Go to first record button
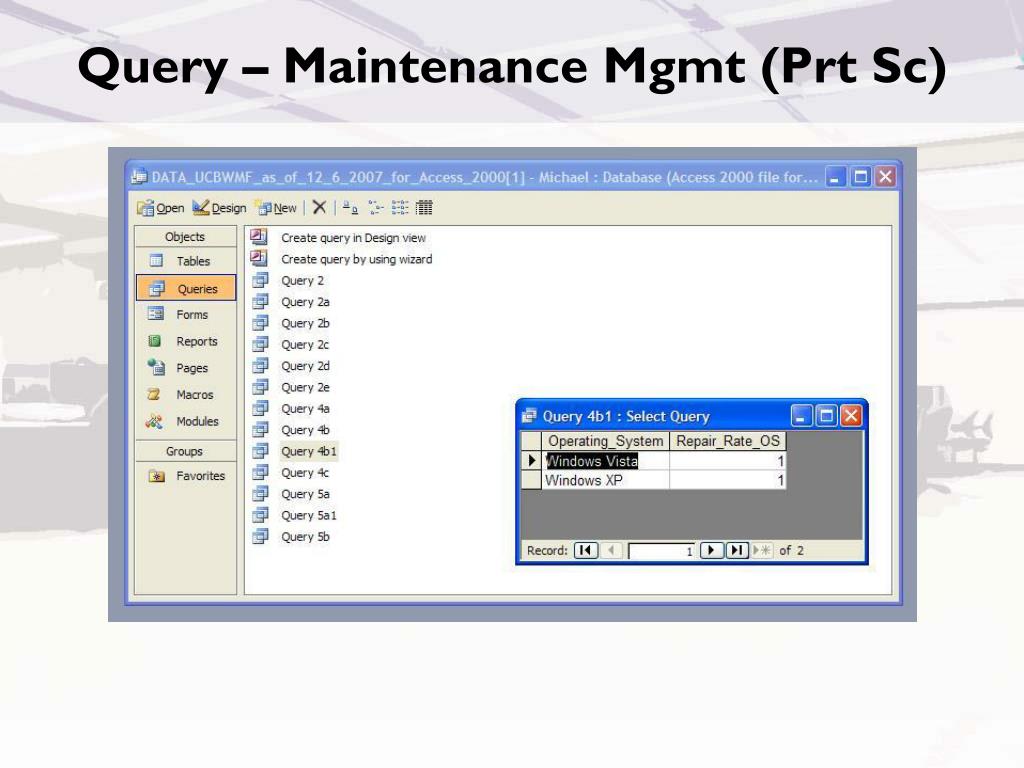The image size is (1024, 768). click(586, 551)
